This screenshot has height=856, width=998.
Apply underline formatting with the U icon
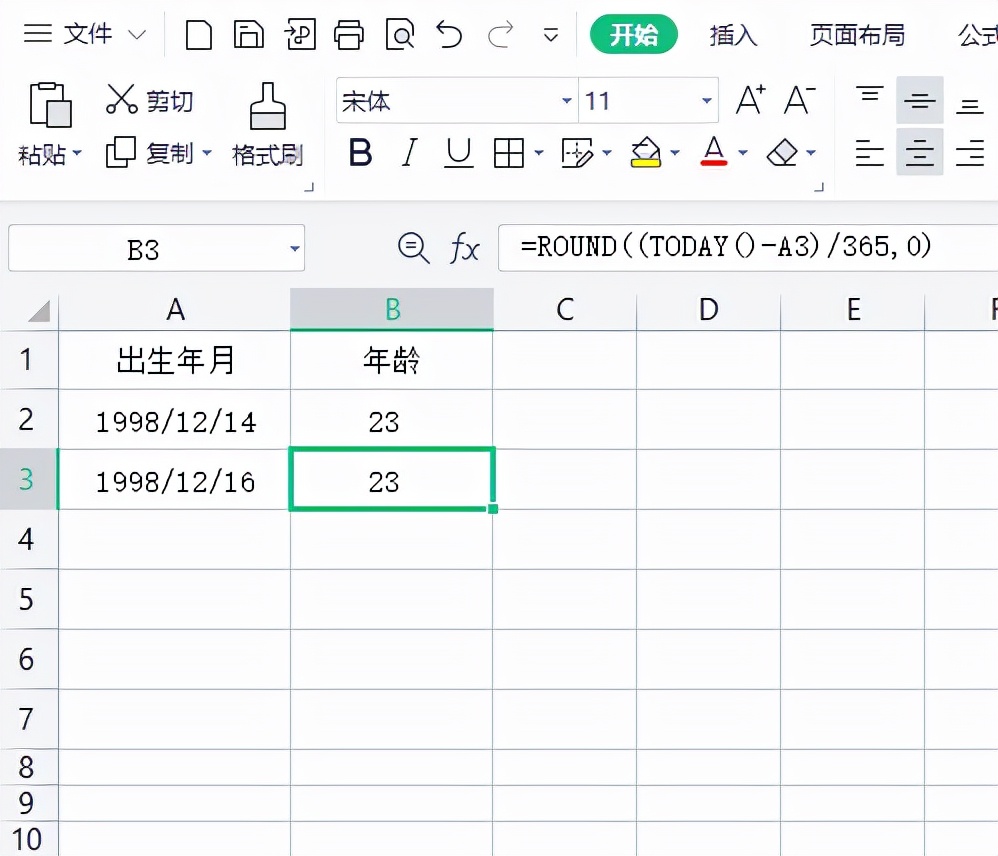pyautogui.click(x=458, y=152)
